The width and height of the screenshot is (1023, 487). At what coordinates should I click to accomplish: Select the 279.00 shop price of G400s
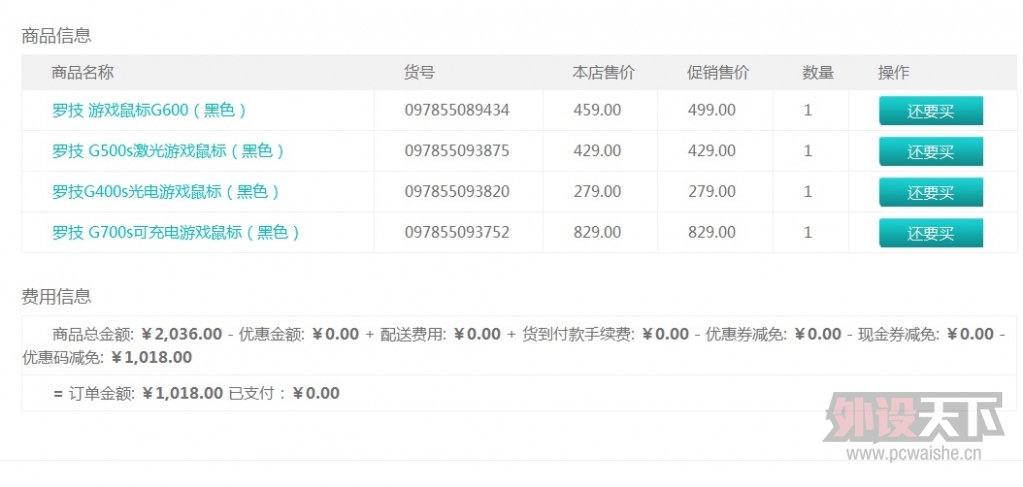point(597,191)
